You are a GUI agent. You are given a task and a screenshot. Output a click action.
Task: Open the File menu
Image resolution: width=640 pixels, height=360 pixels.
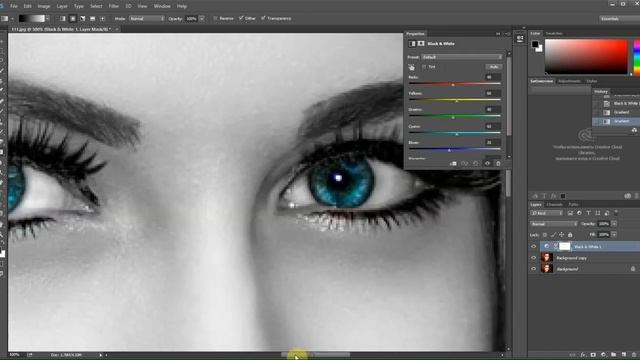13,6
